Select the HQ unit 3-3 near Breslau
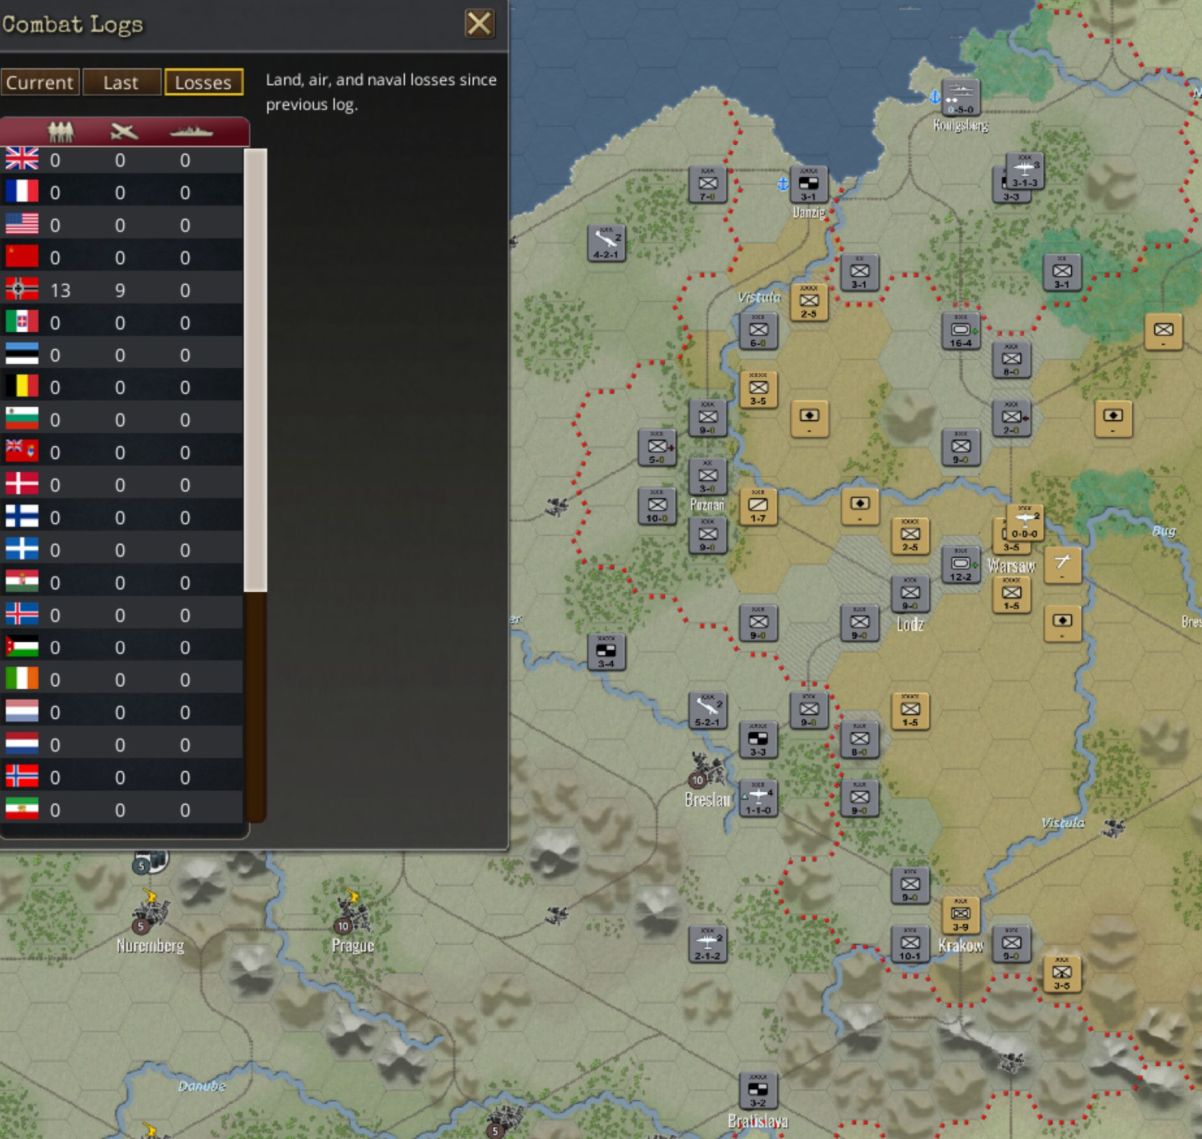Screen dimensions: 1202x1139 [x=758, y=740]
